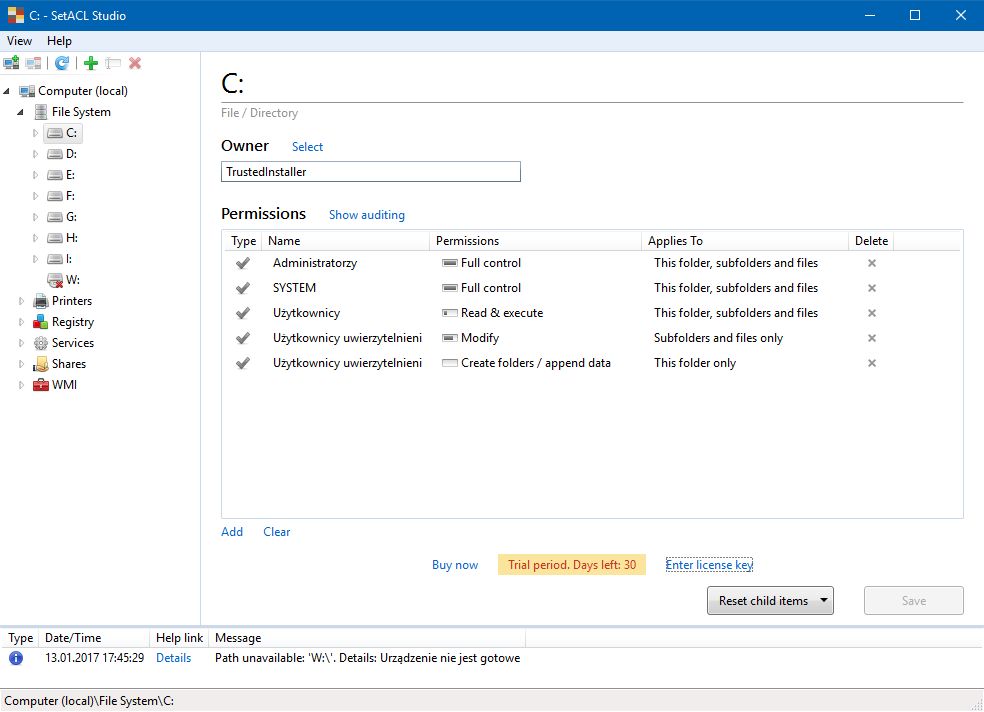Open the Help menu
The image size is (984, 712).
tap(59, 41)
